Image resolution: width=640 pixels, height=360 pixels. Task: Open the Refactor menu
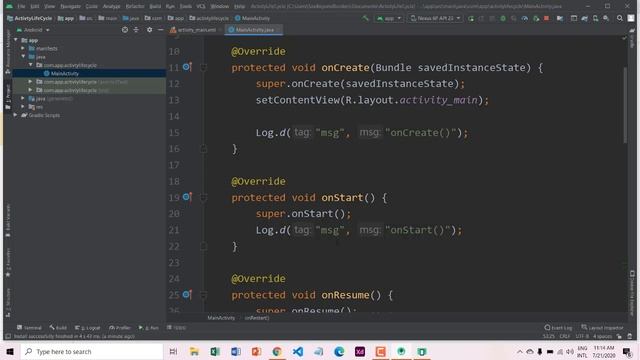[x=135, y=6]
